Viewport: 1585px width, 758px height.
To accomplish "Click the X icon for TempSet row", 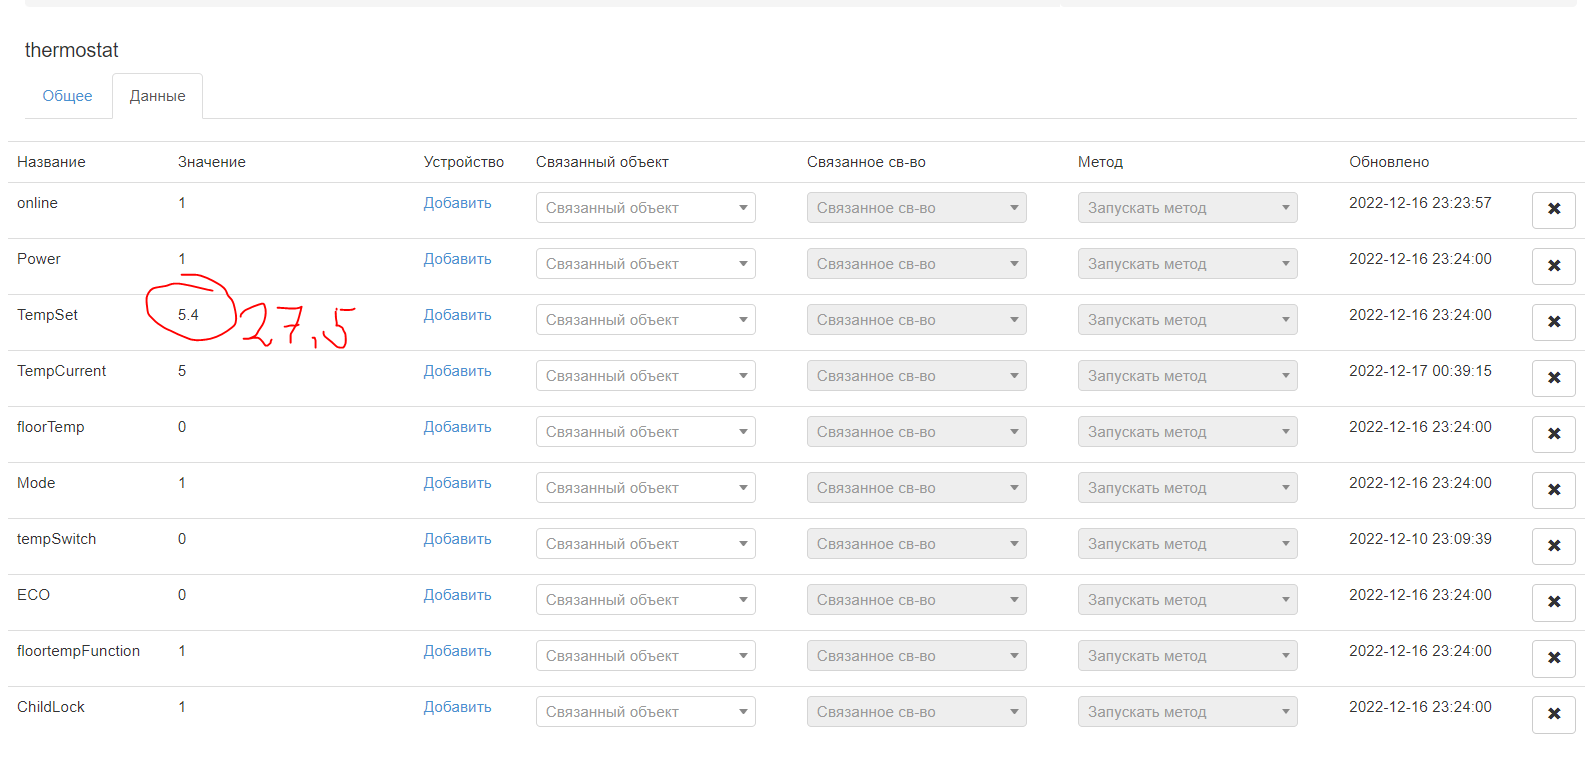I will (1553, 321).
